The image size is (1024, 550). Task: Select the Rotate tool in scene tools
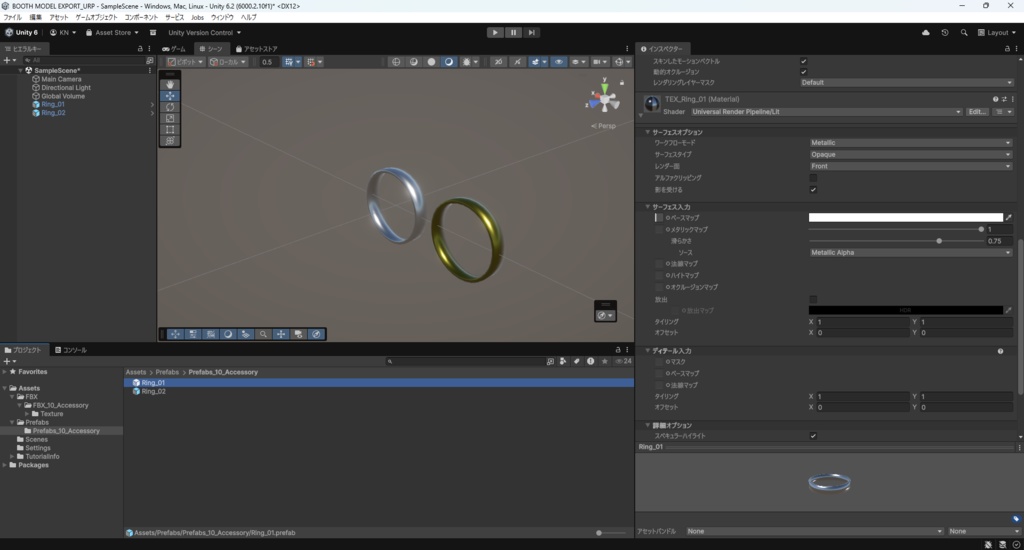170,106
